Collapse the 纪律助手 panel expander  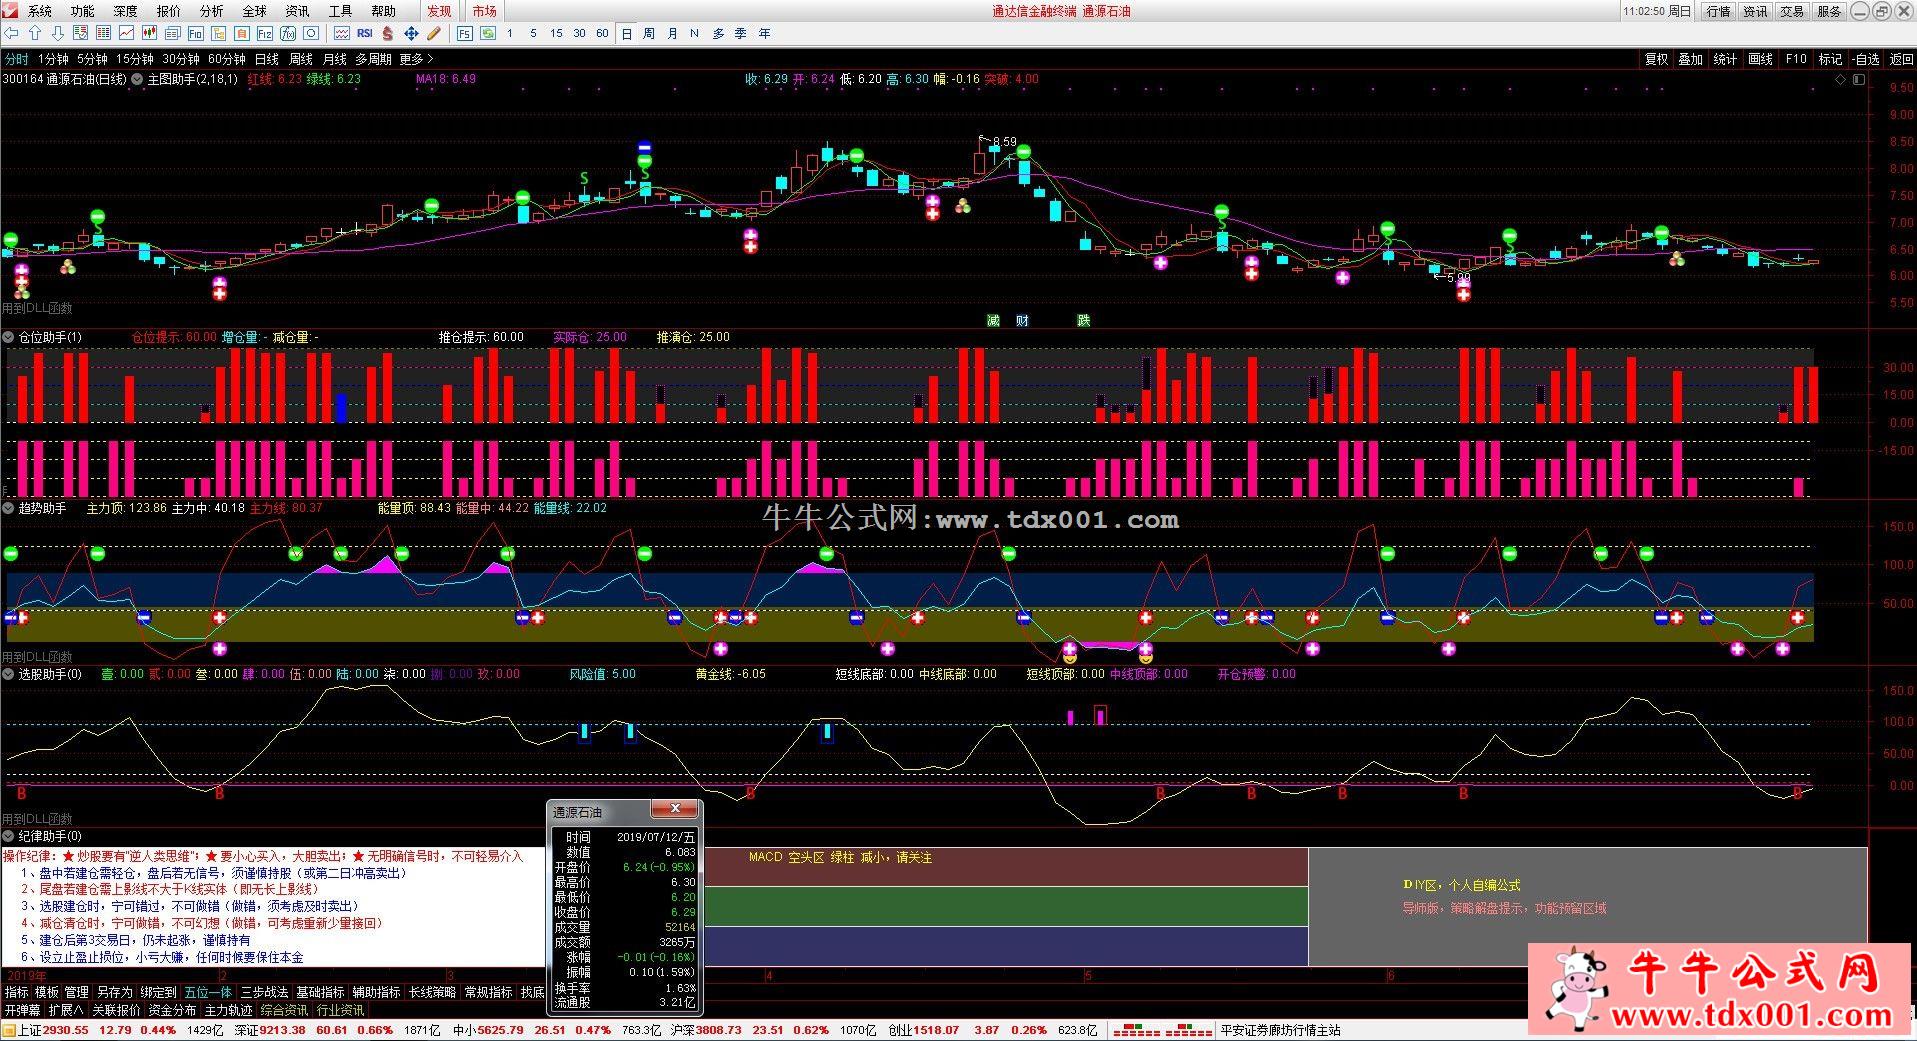(9, 836)
